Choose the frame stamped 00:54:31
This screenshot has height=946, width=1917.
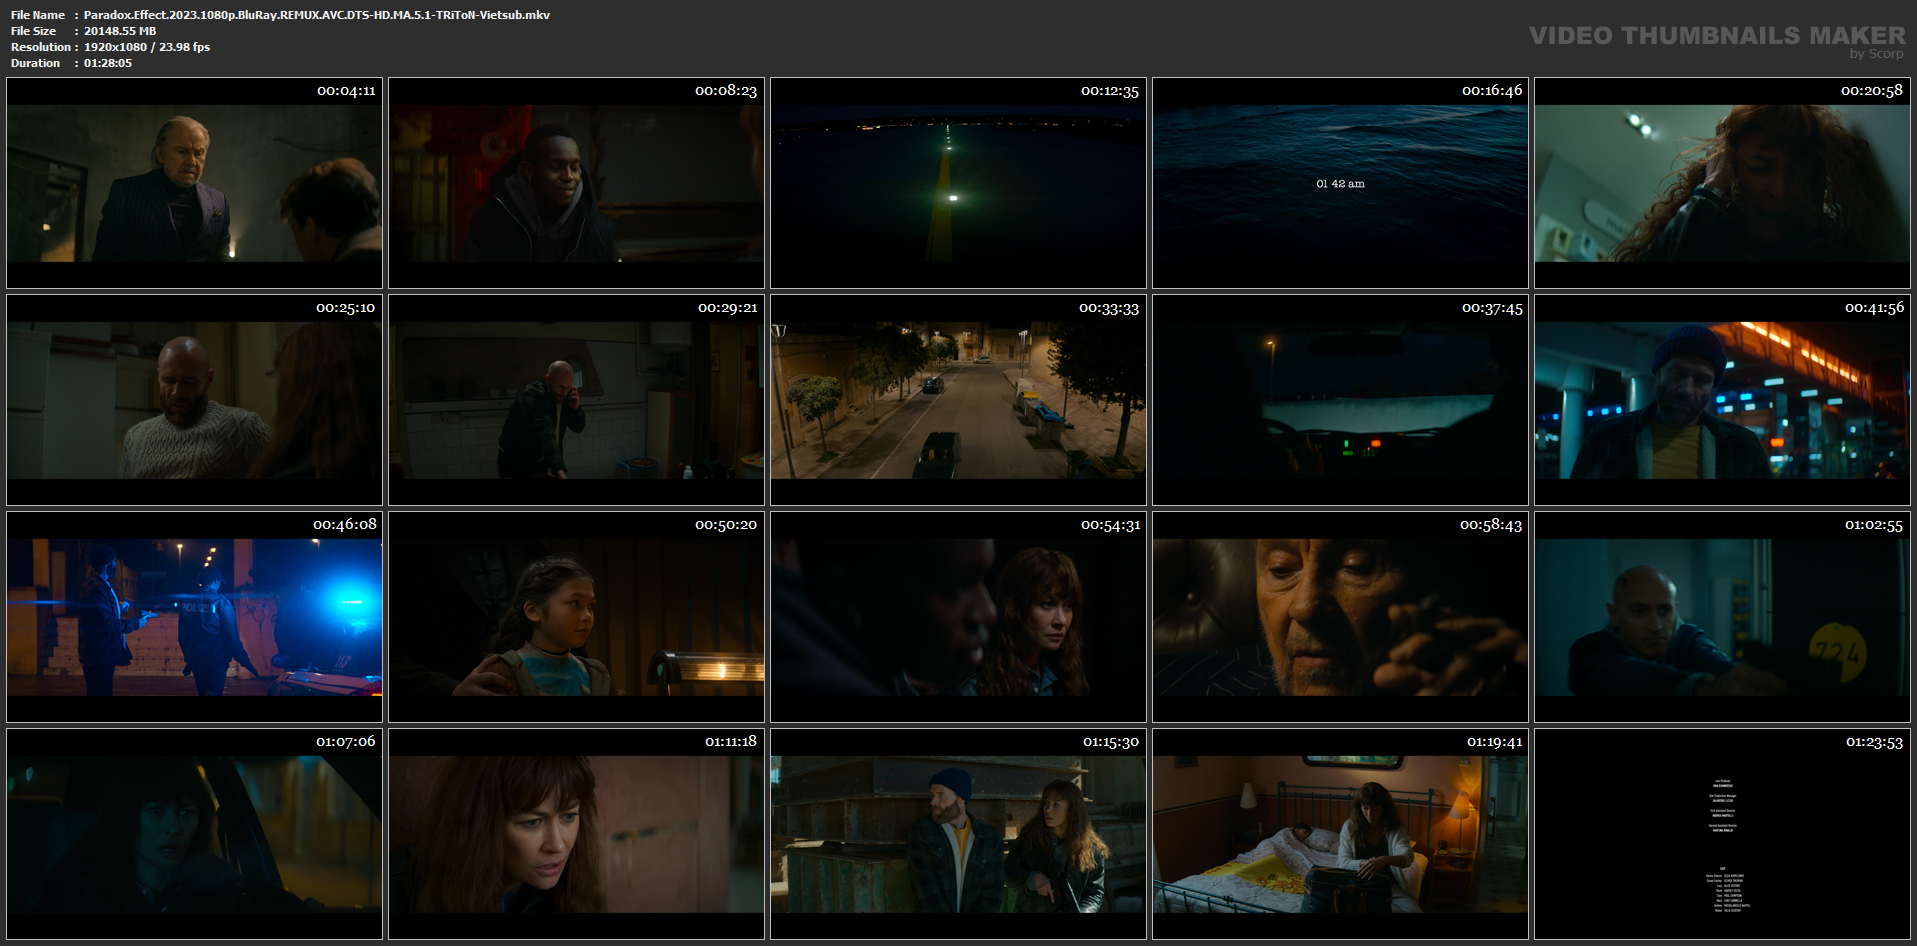[x=958, y=617]
